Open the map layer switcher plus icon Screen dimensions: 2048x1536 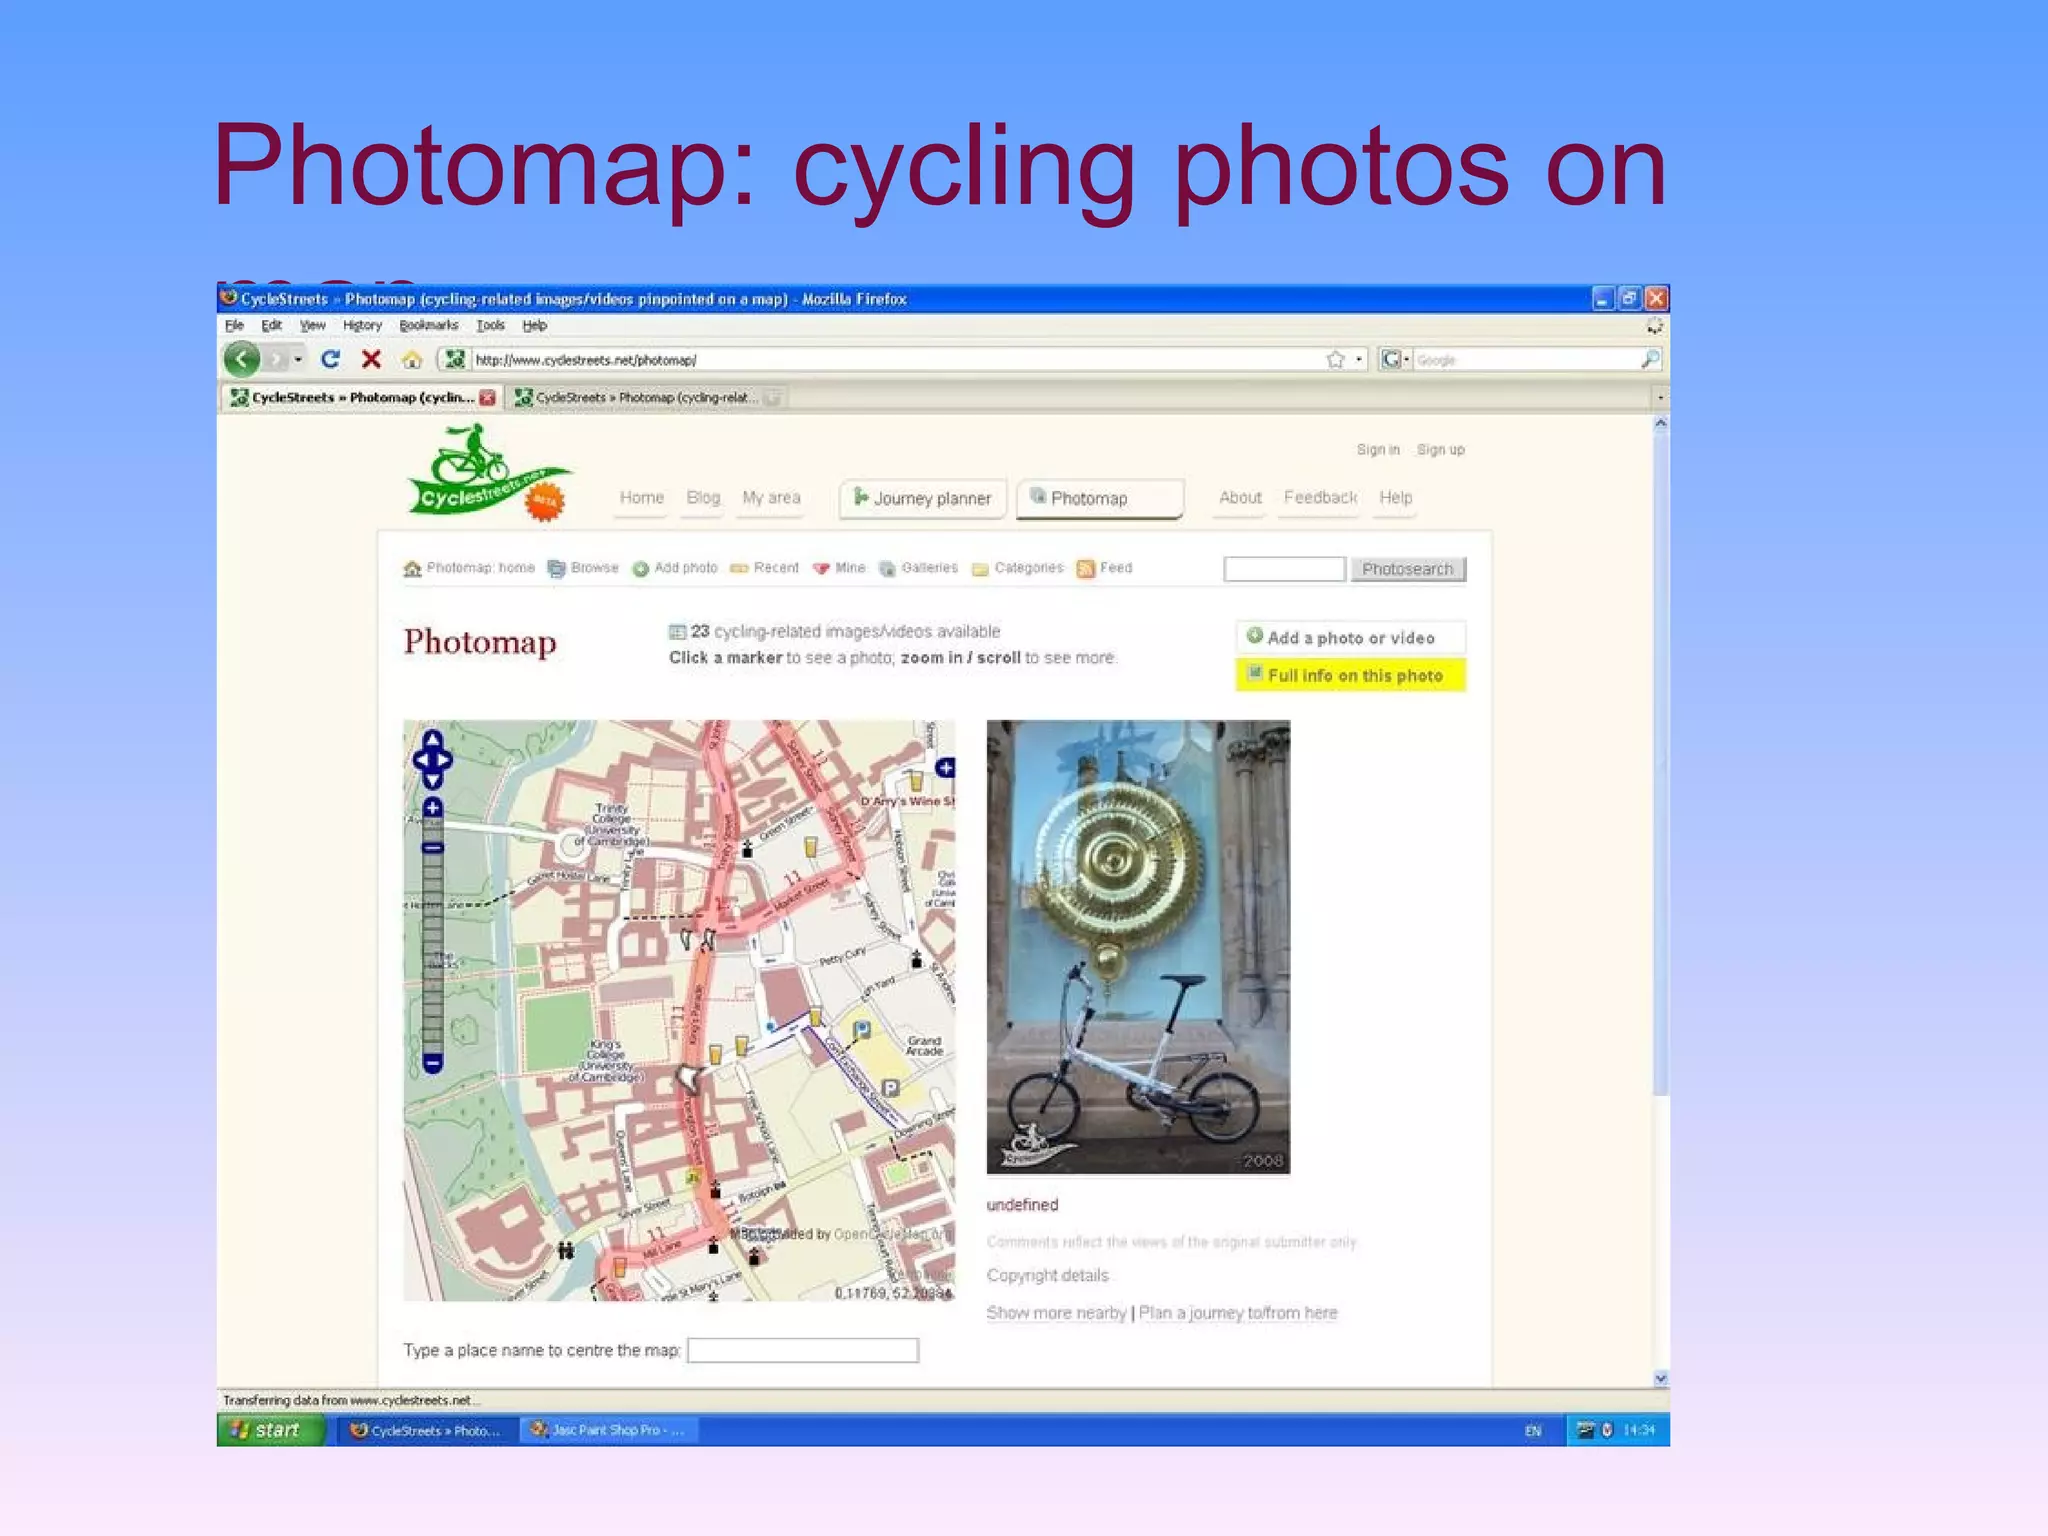pyautogui.click(x=945, y=768)
